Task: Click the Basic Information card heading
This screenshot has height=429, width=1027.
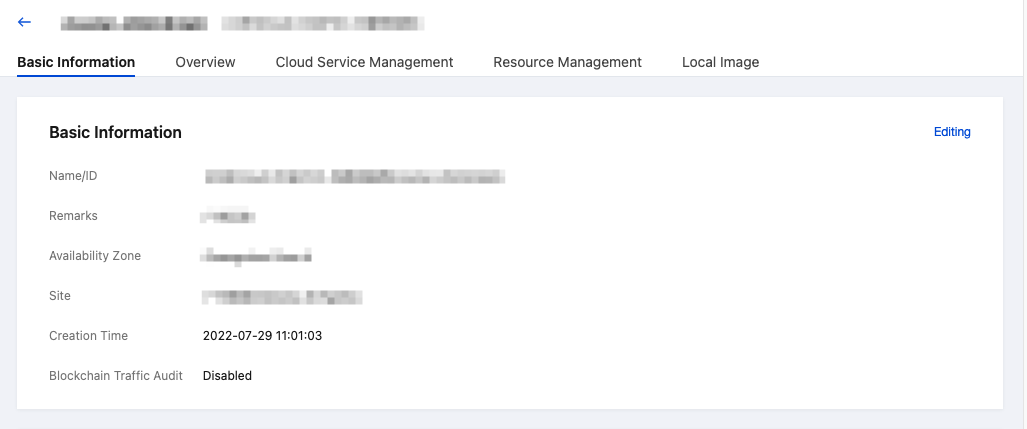Action: (x=115, y=132)
